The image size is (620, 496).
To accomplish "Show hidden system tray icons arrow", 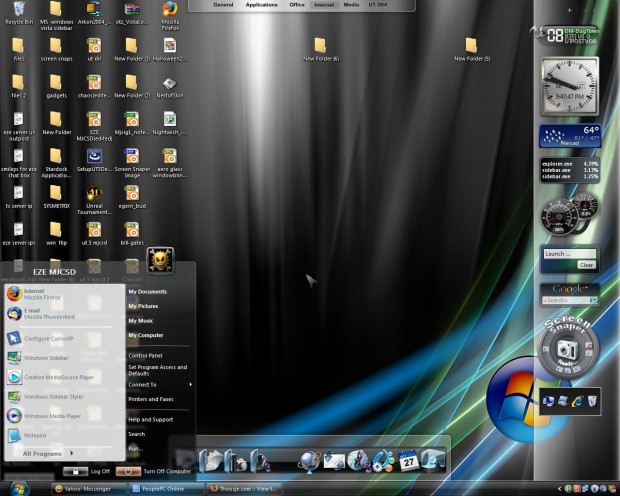I will [x=559, y=489].
